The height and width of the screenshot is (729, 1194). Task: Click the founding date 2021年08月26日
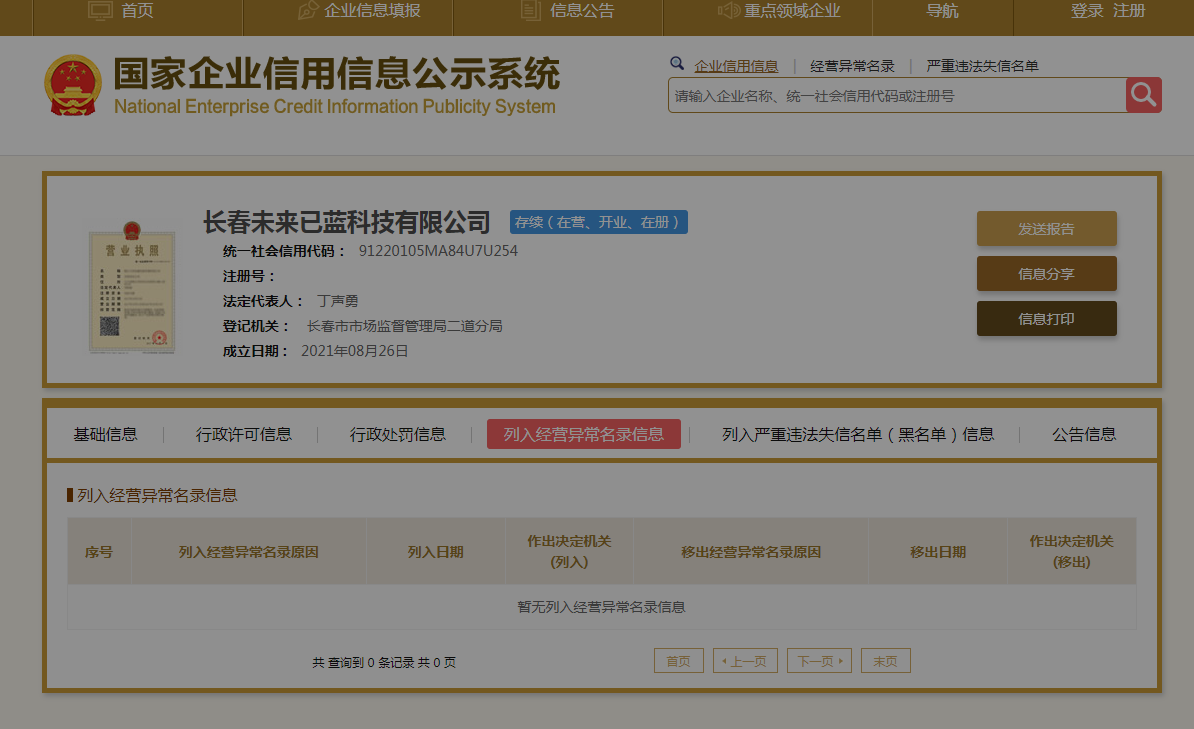(x=355, y=351)
